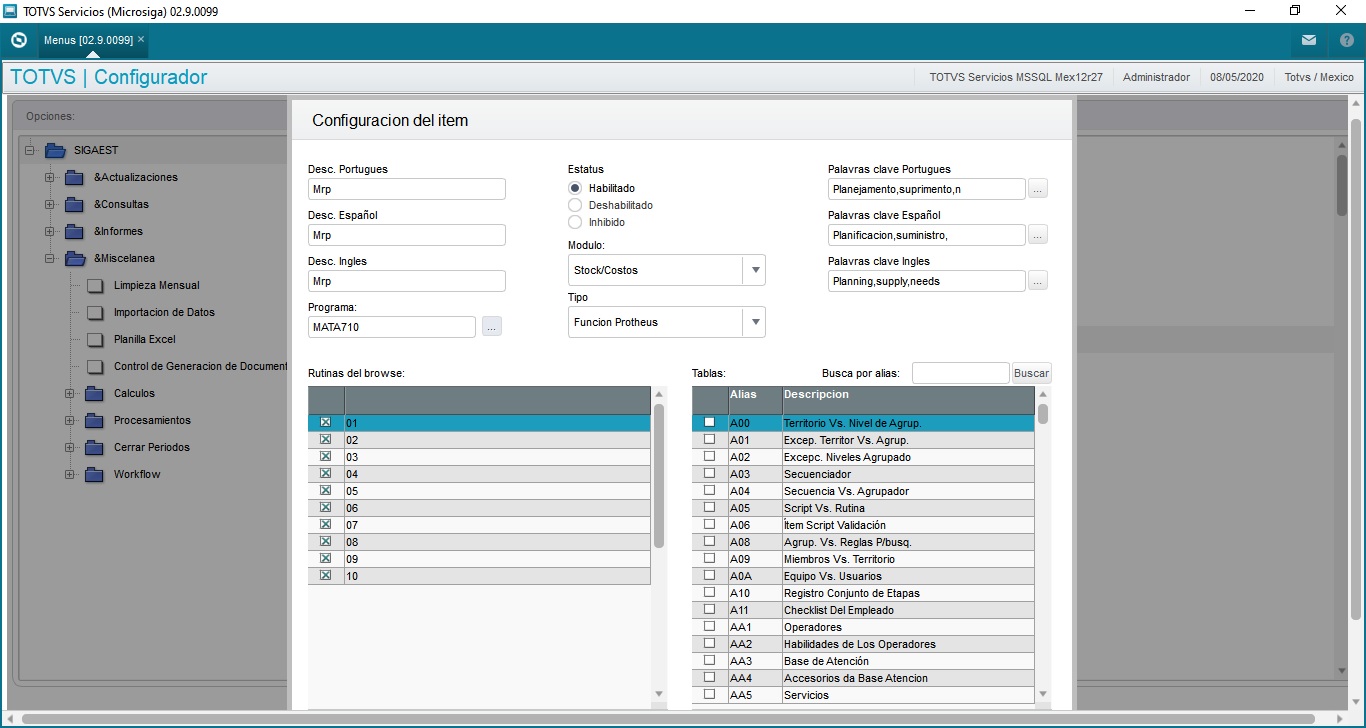Click the &Miscelanea folder icon
Image resolution: width=1366 pixels, height=728 pixels.
click(75, 258)
